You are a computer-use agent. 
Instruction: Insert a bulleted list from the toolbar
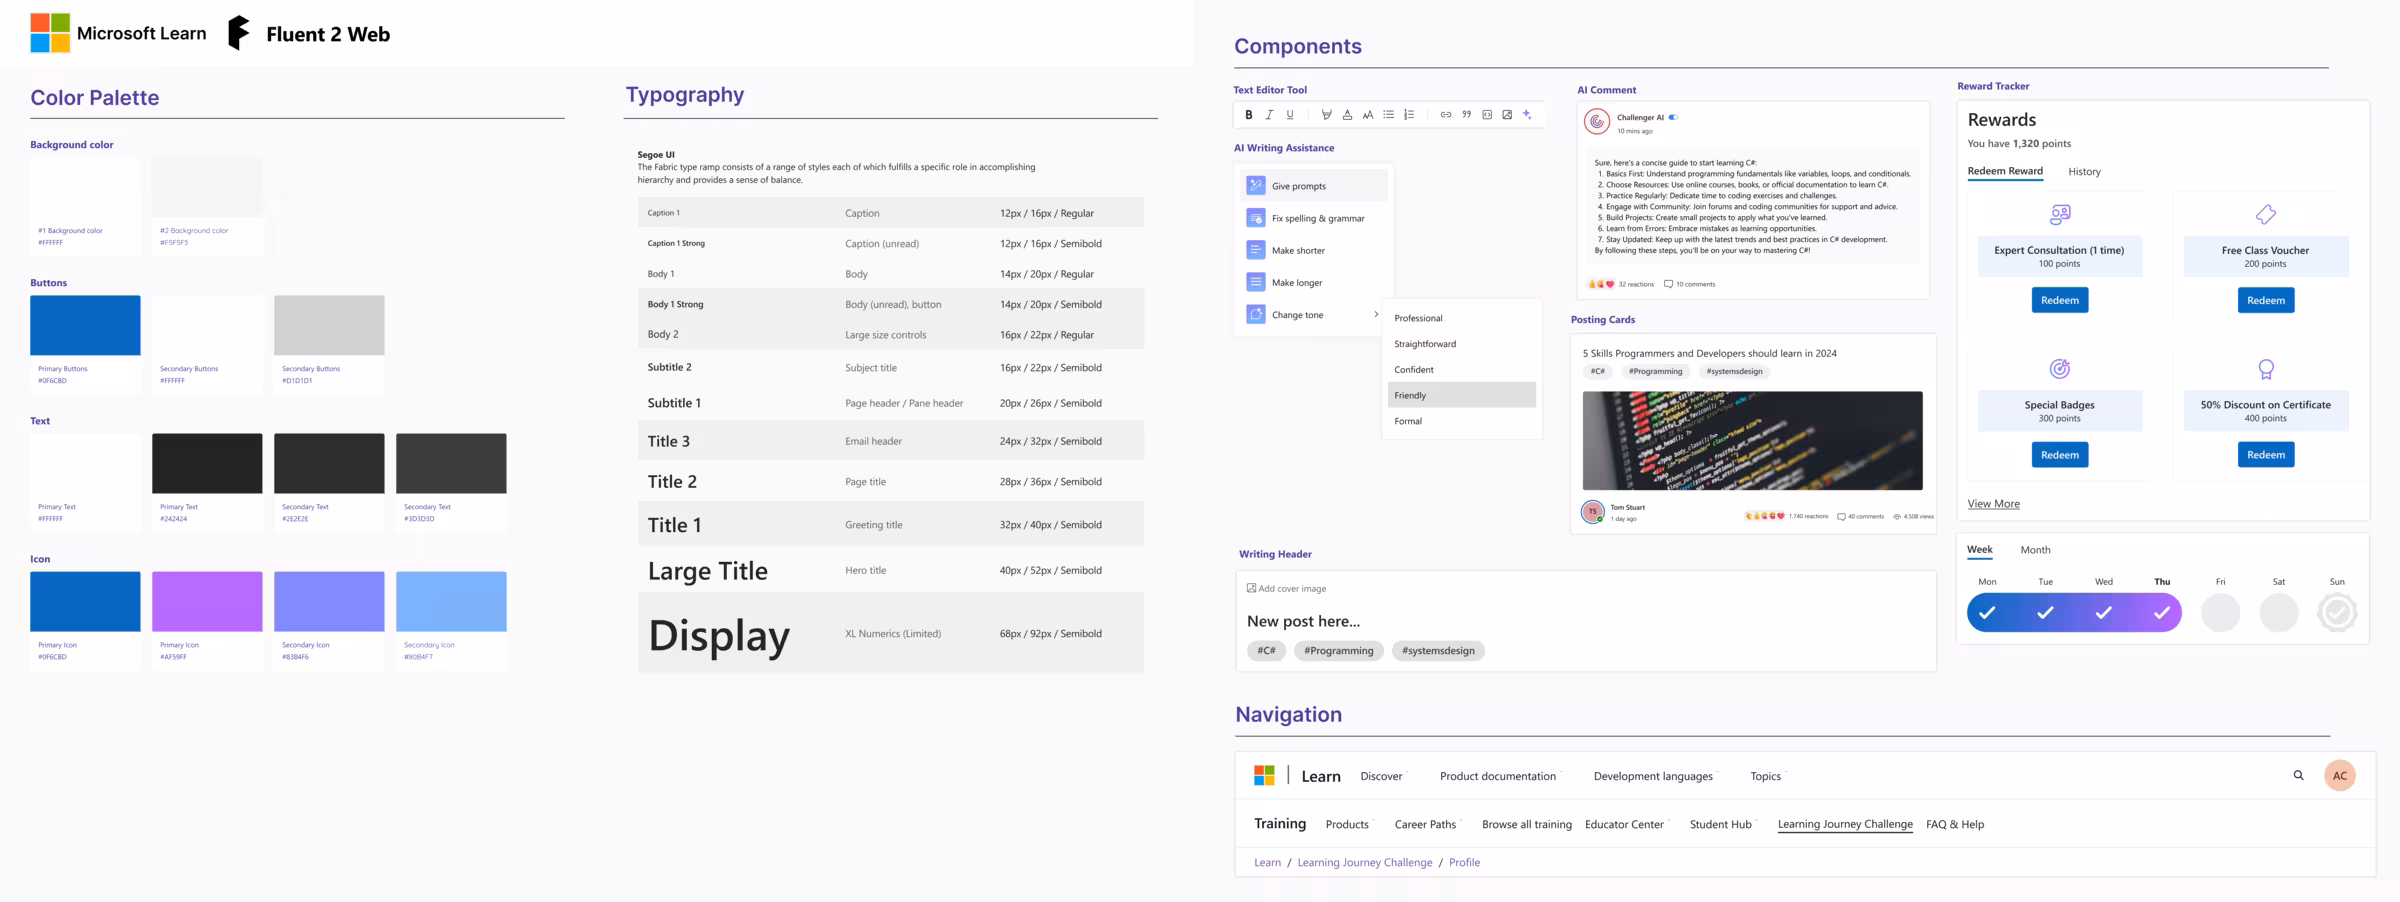pos(1388,115)
